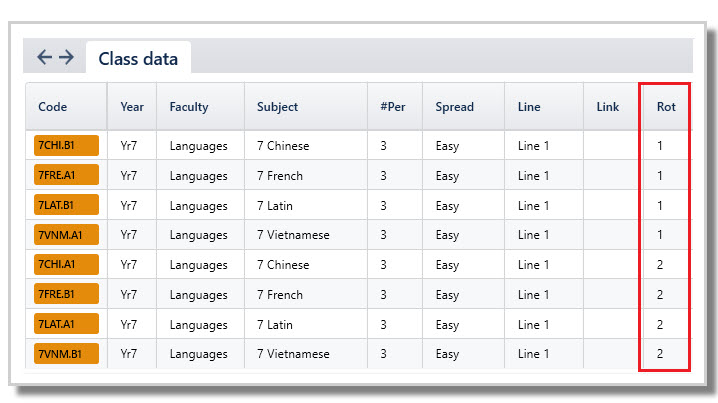Select the 7CHI.B1 class code tag

click(66, 145)
